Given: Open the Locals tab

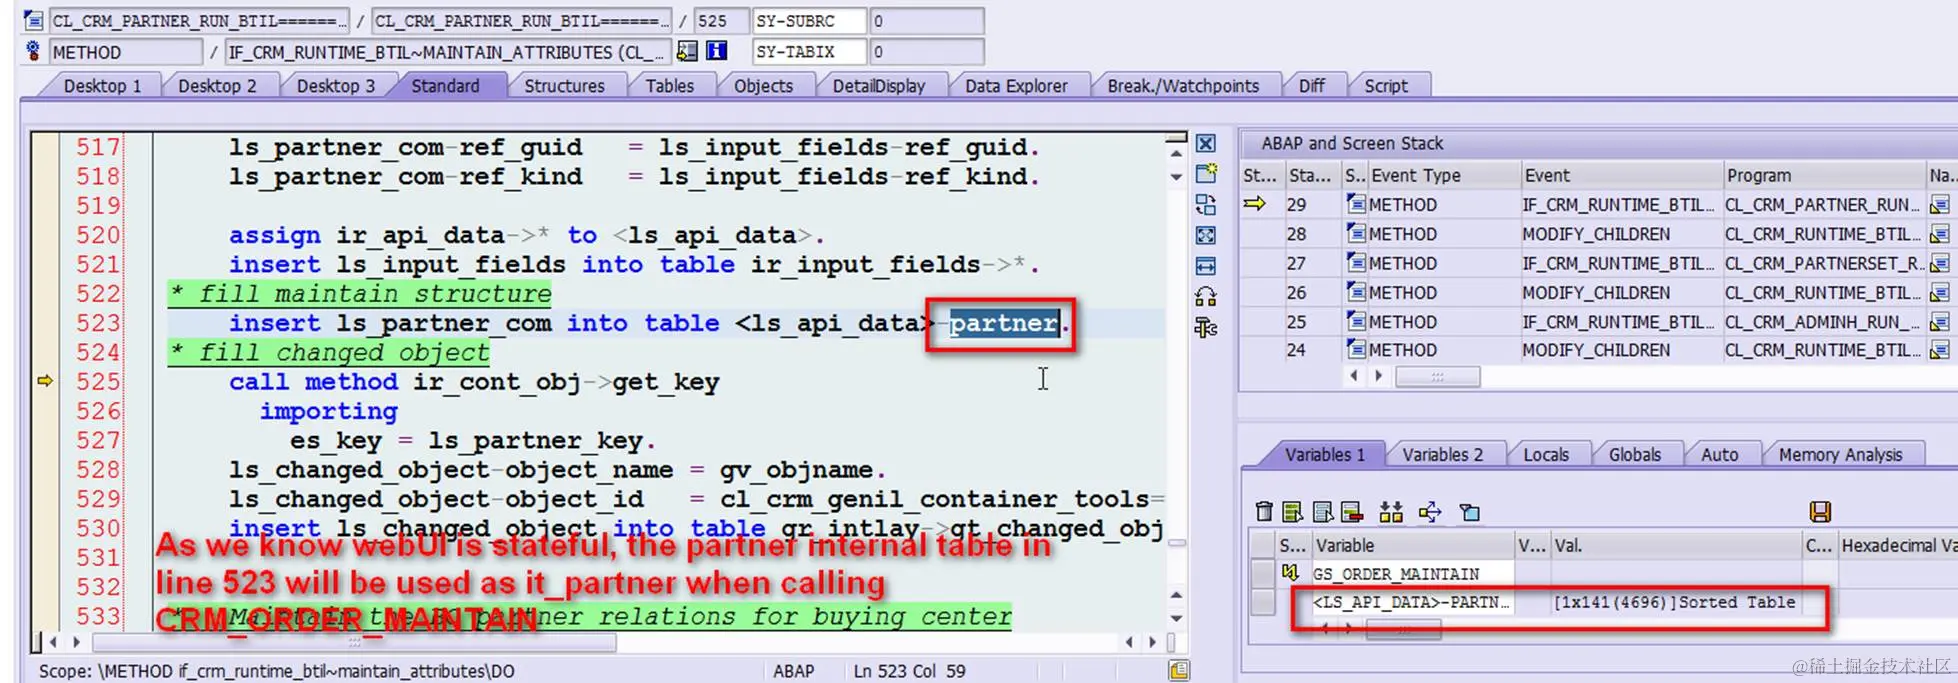Looking at the screenshot, I should click(x=1546, y=455).
